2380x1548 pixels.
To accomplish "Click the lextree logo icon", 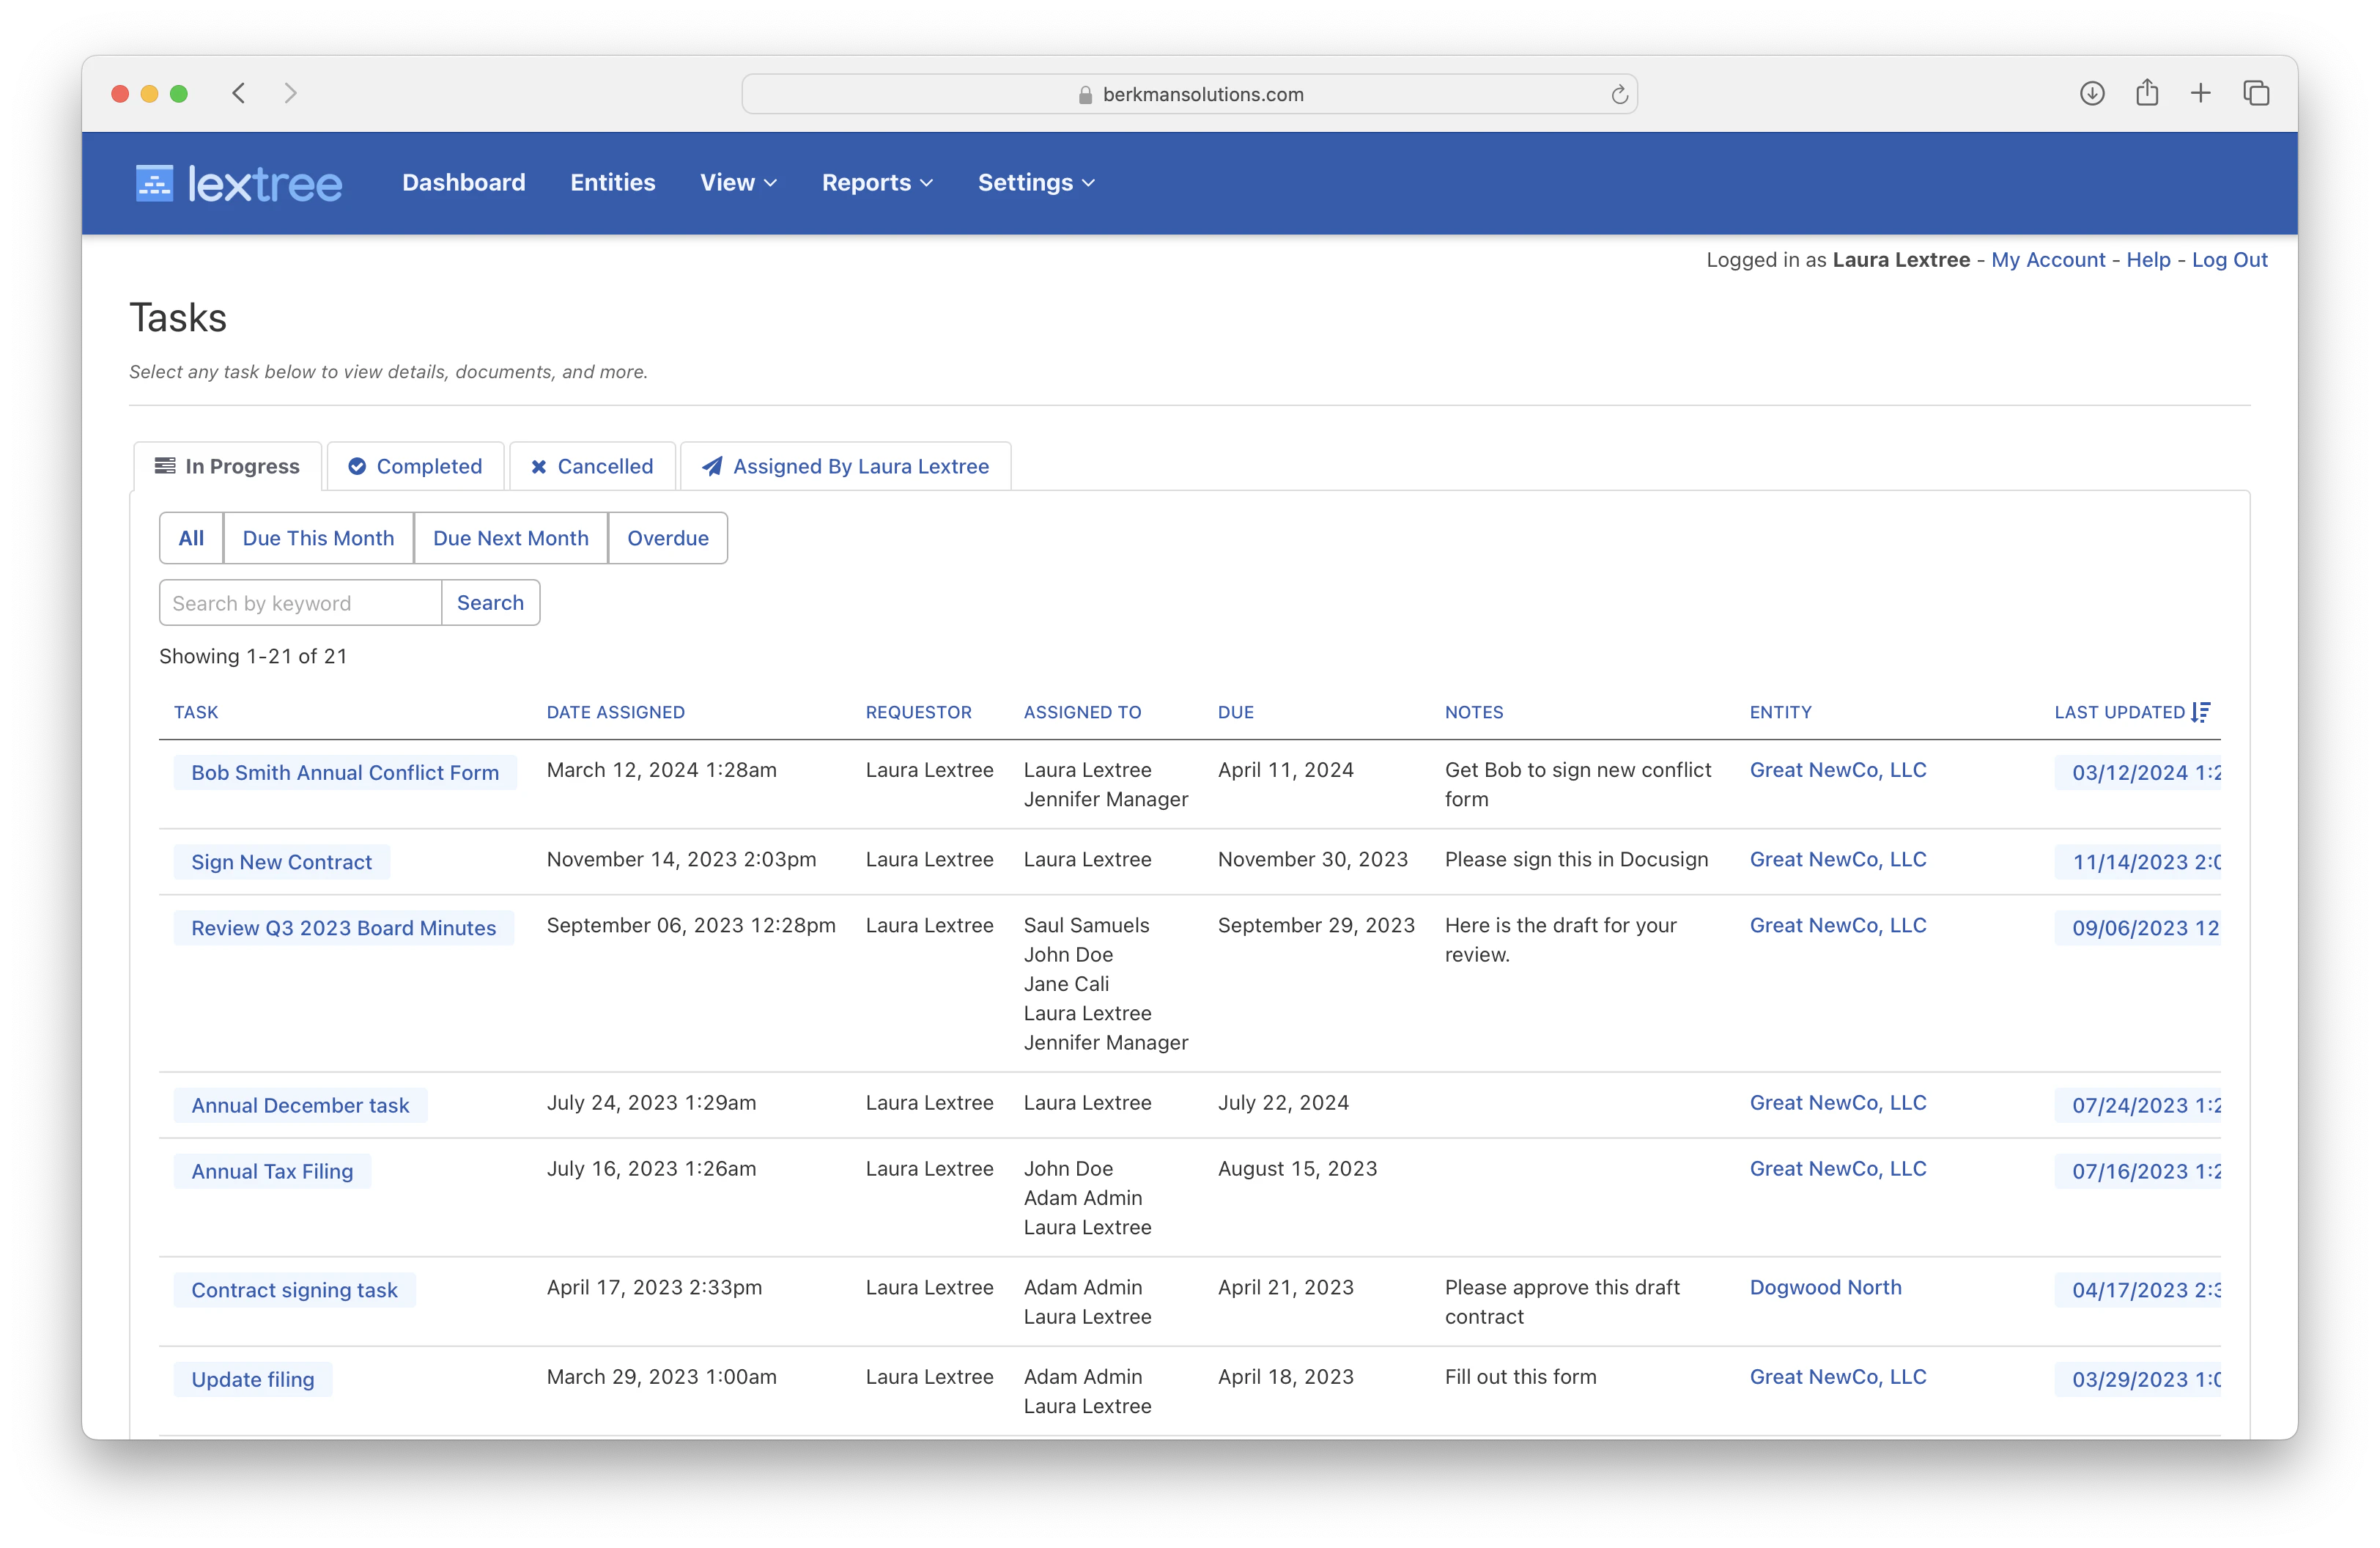I will click(x=155, y=182).
